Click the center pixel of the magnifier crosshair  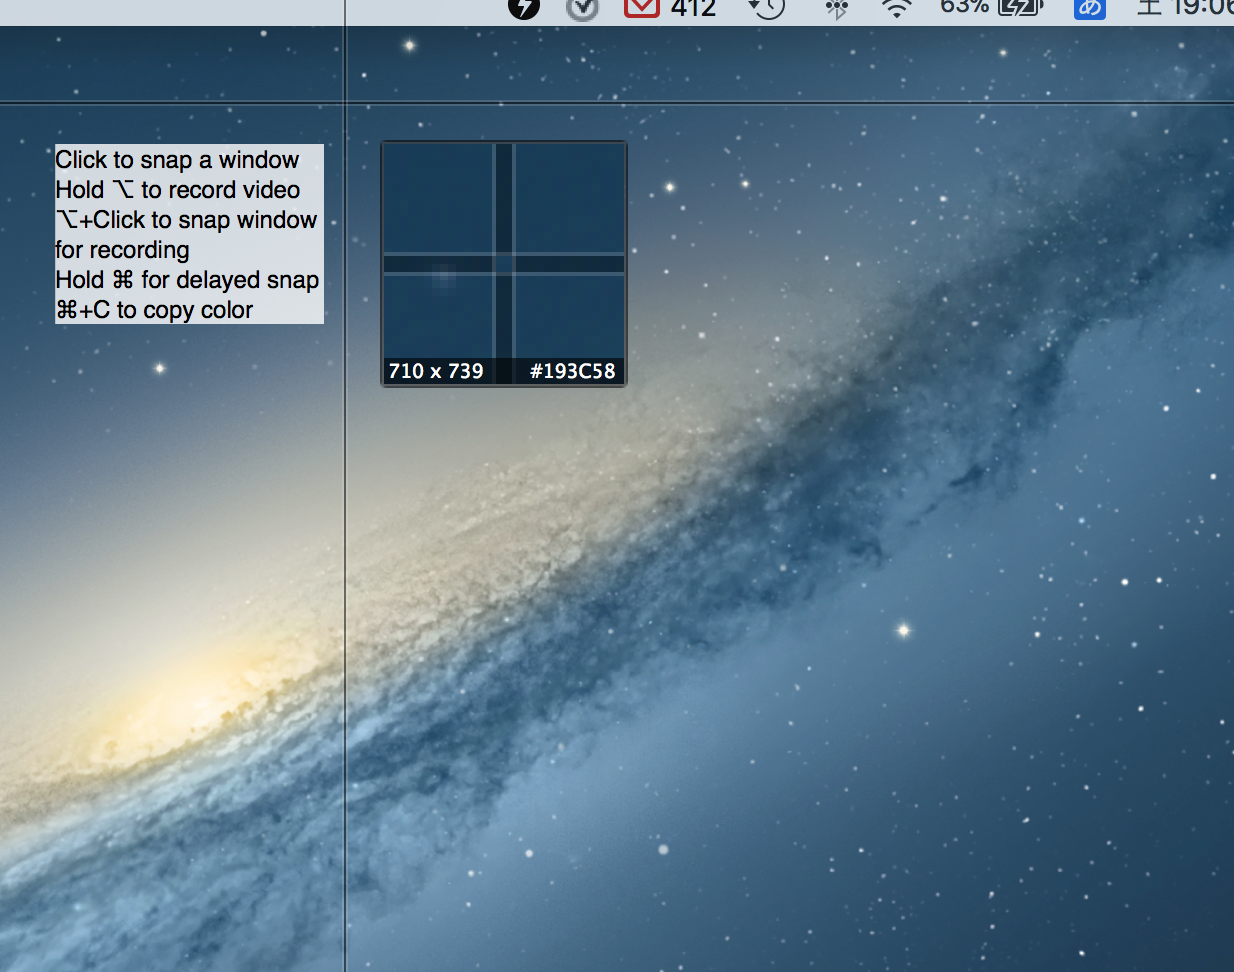click(x=504, y=264)
